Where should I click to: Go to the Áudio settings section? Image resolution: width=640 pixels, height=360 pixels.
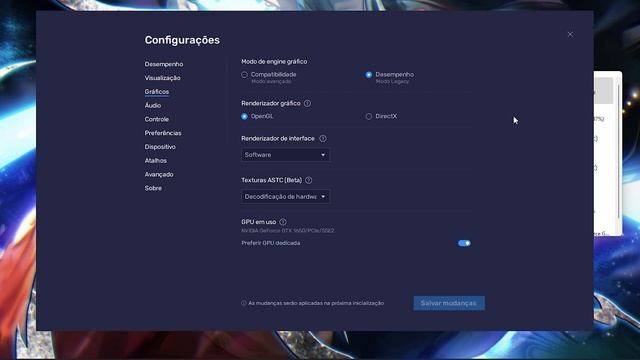coord(153,105)
